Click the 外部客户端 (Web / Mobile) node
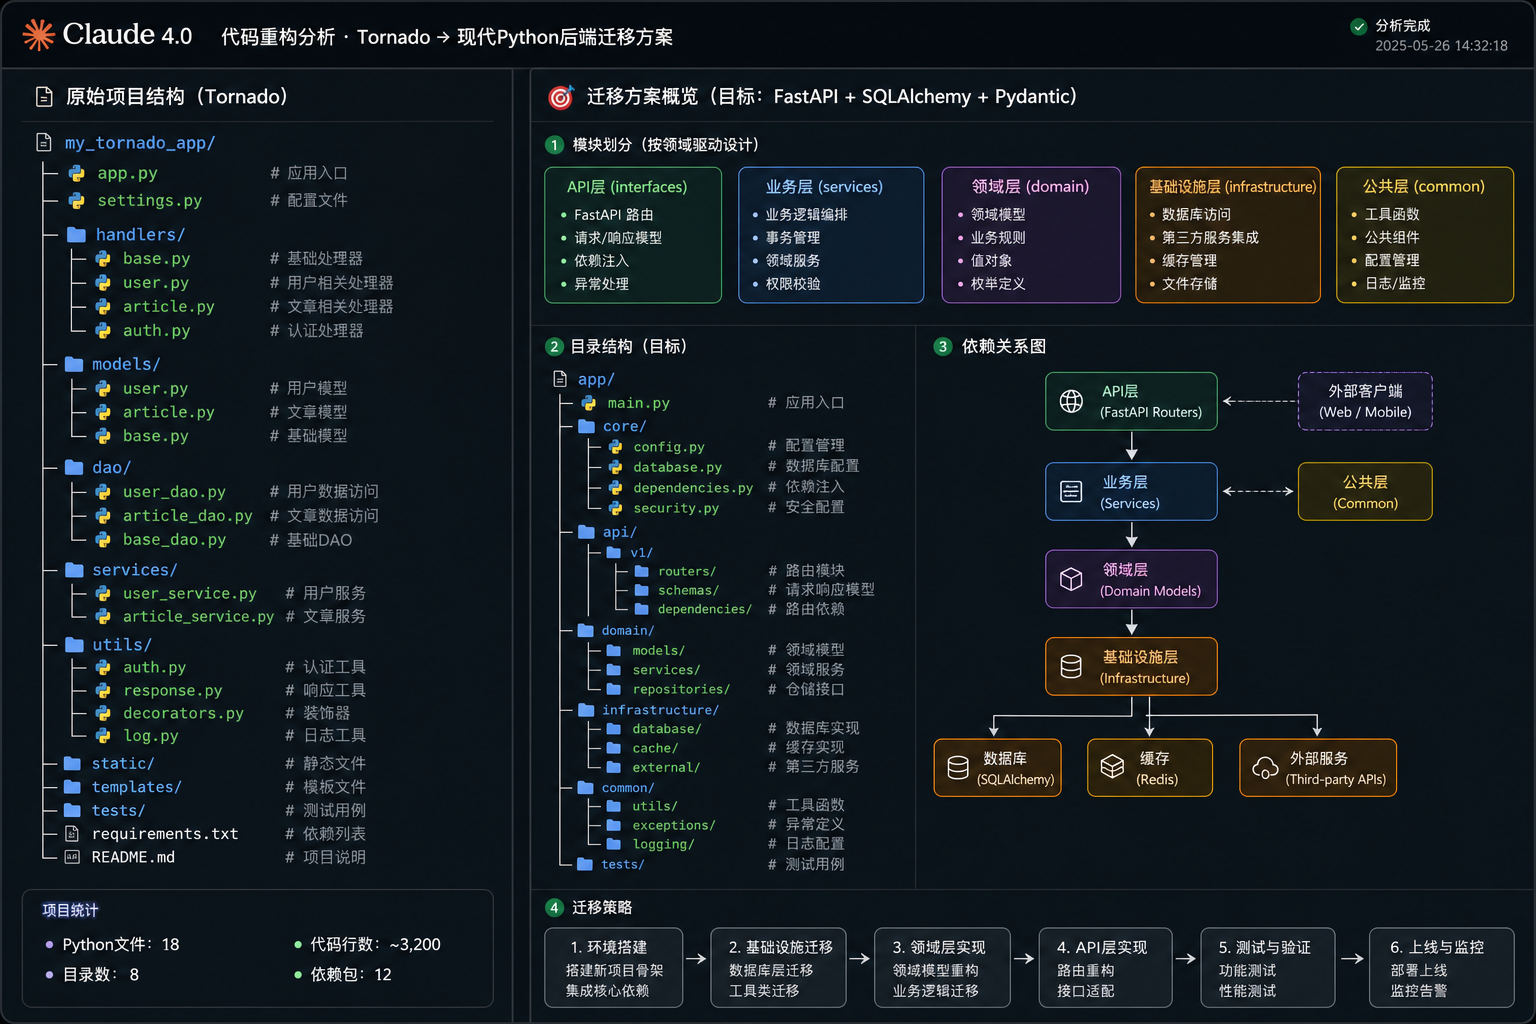1536x1024 pixels. point(1365,401)
